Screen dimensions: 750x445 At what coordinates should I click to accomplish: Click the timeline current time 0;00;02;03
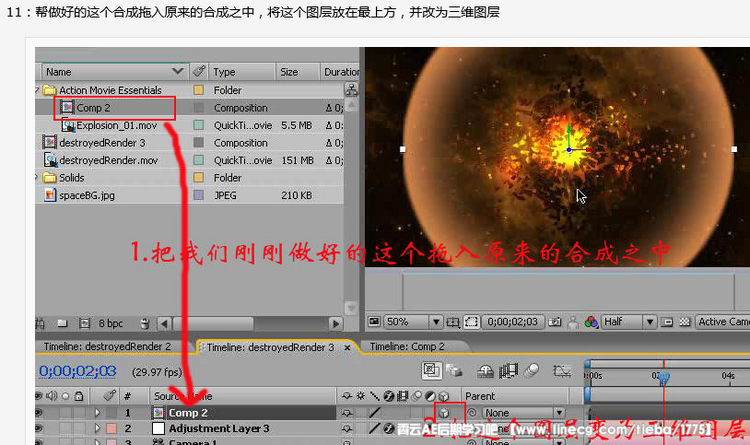pyautogui.click(x=77, y=371)
